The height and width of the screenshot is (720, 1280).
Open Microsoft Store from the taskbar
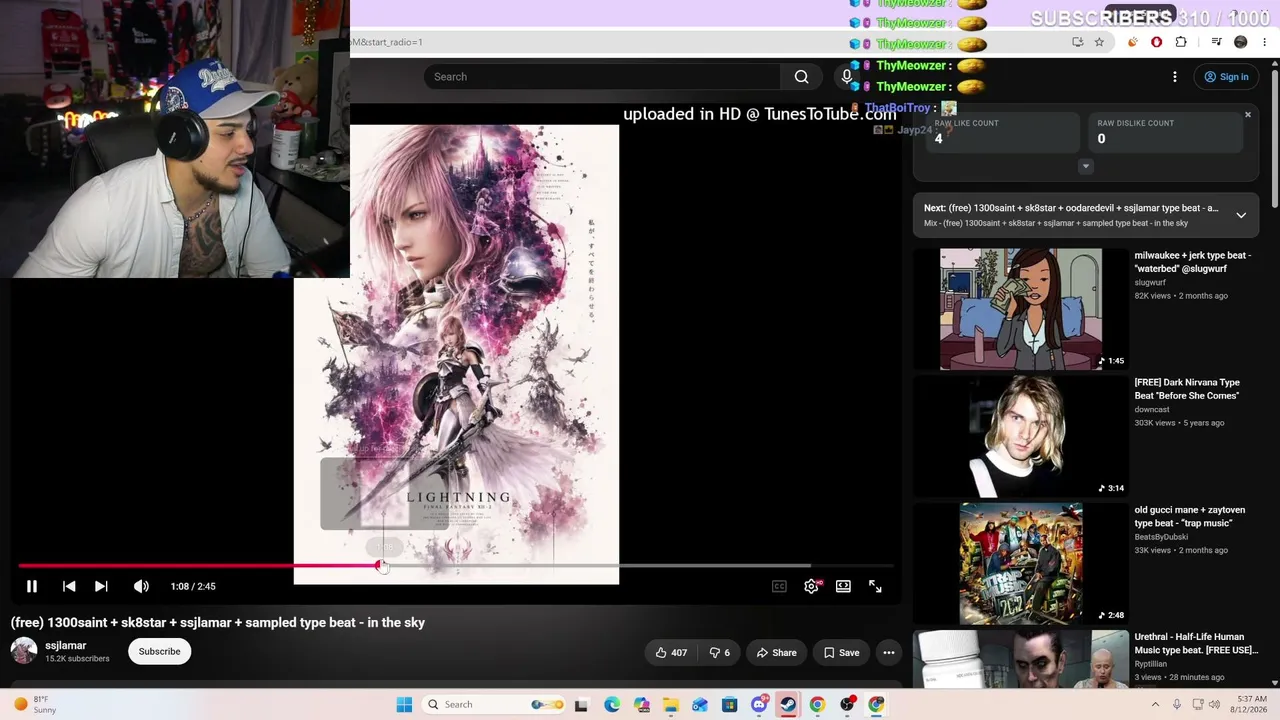pyautogui.click(x=729, y=705)
